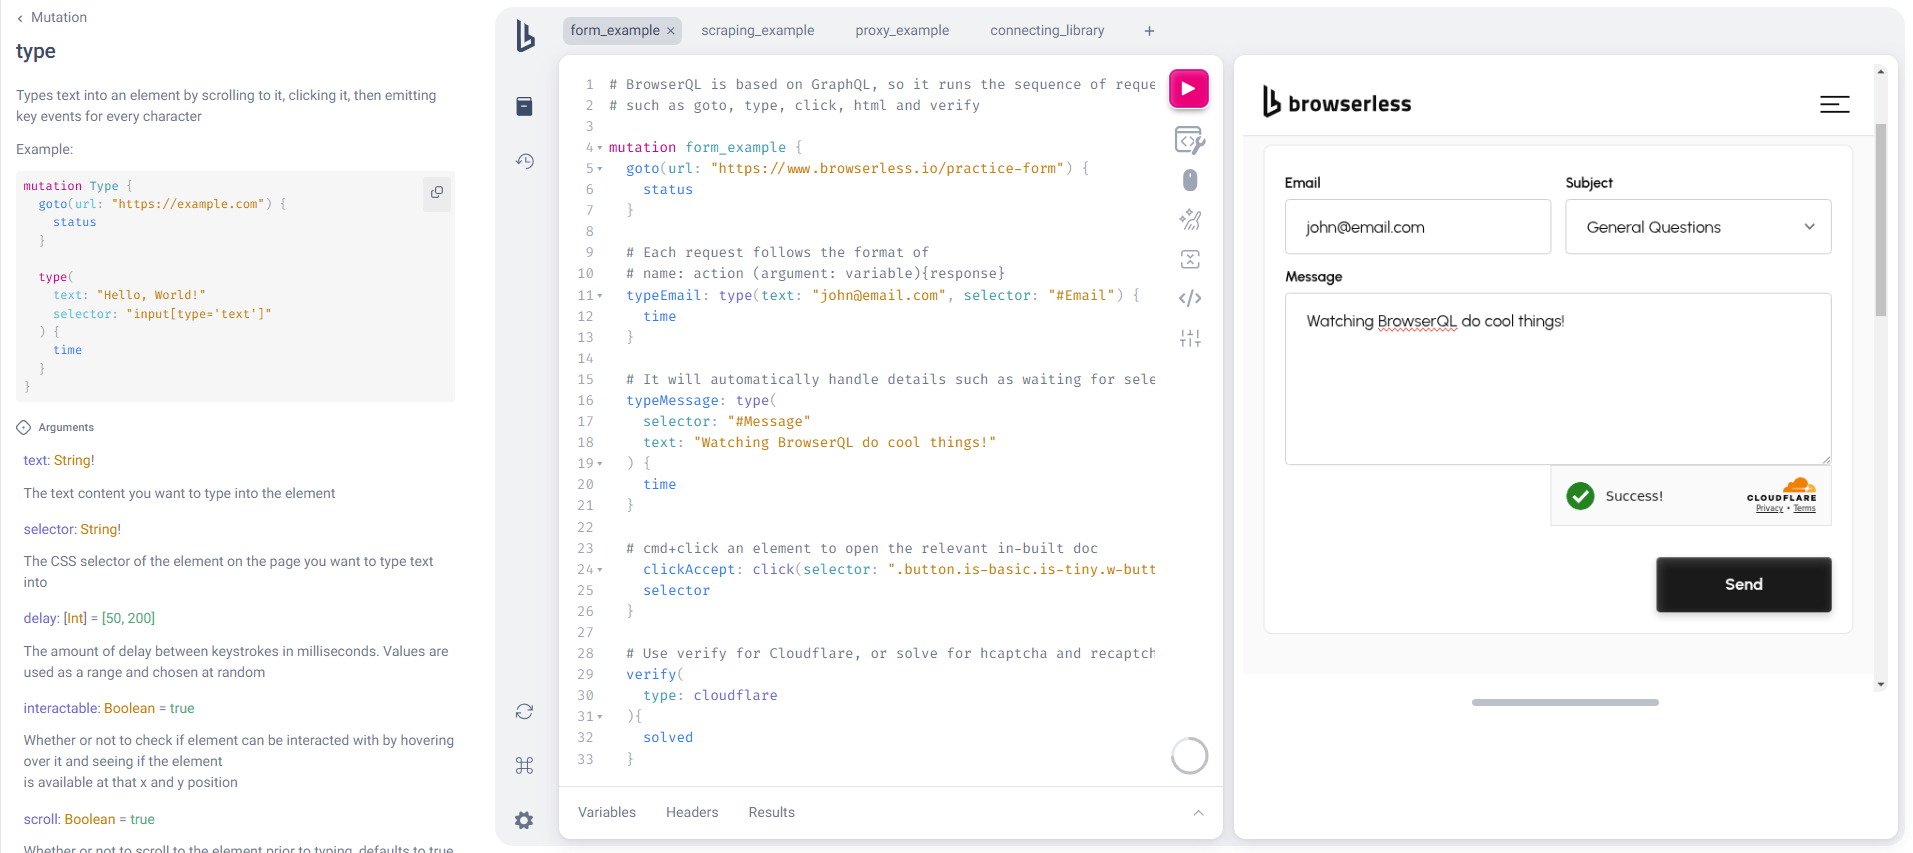
Task: Click Boolean type of interactable argument
Action: (x=129, y=708)
